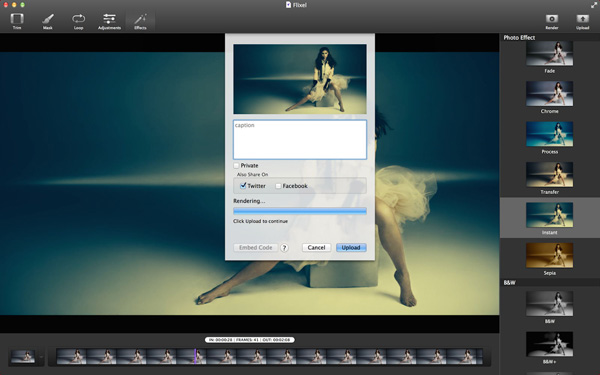Apply the Process photo effect
Image resolution: width=600 pixels, height=375 pixels.
point(549,134)
